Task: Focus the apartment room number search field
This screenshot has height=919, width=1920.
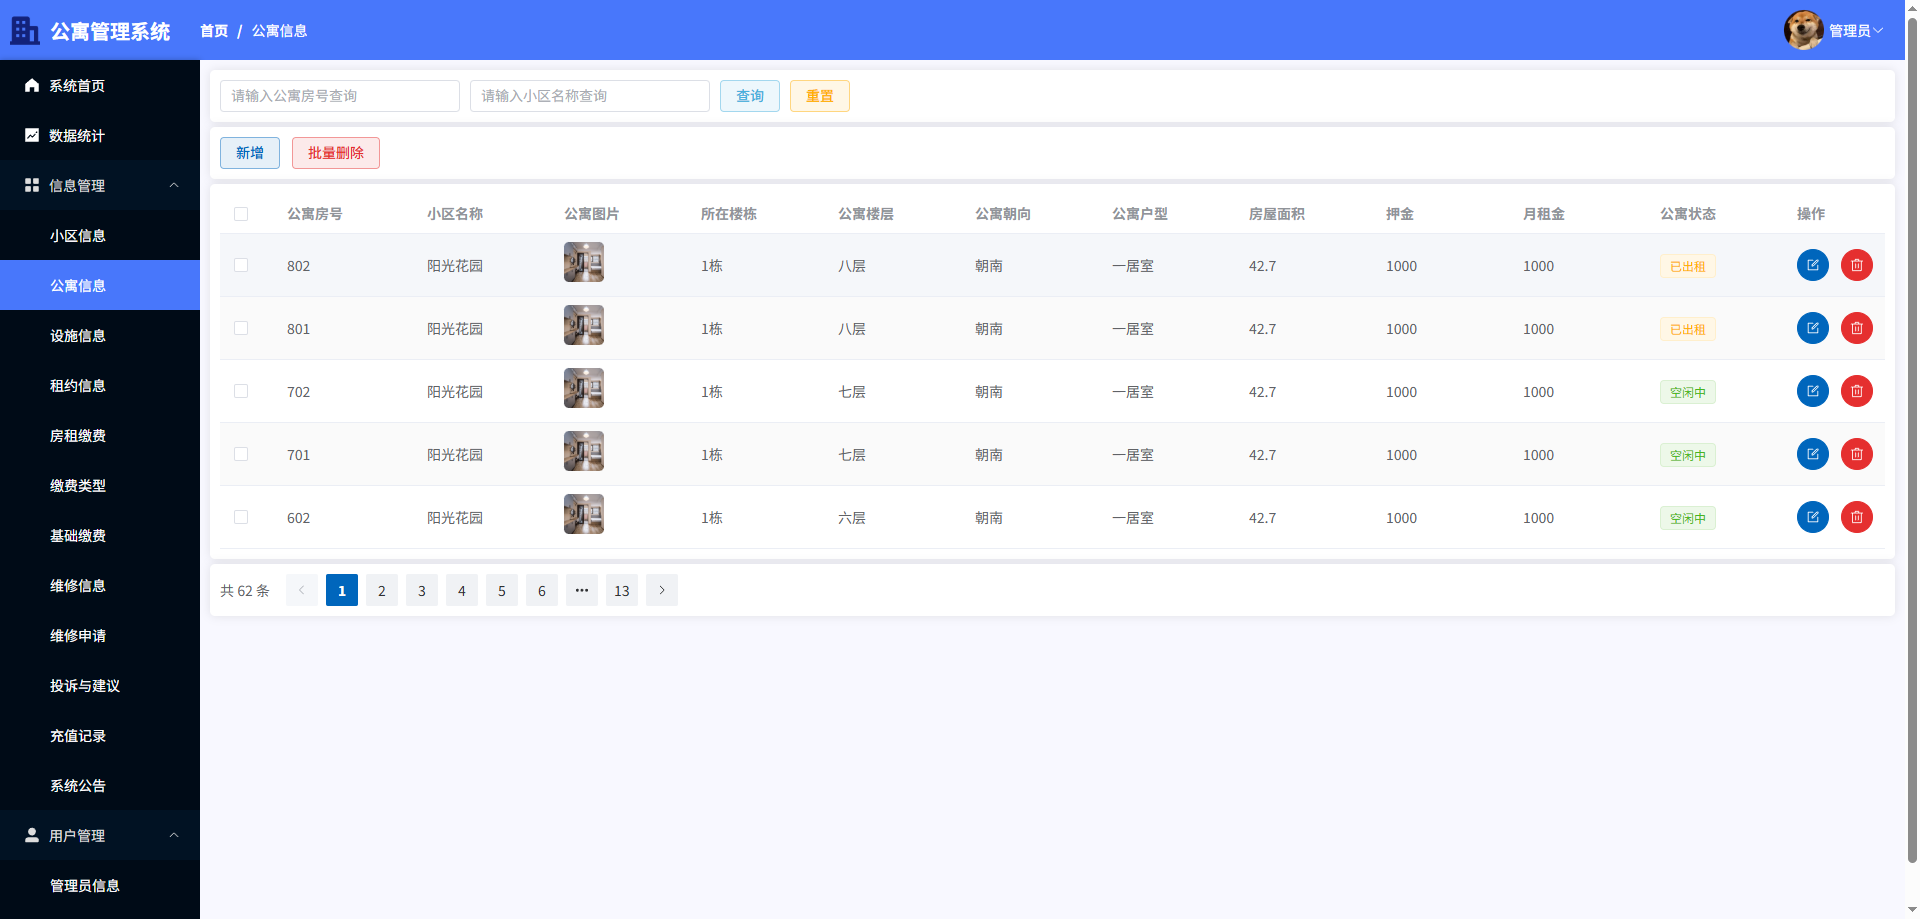Action: coord(340,96)
